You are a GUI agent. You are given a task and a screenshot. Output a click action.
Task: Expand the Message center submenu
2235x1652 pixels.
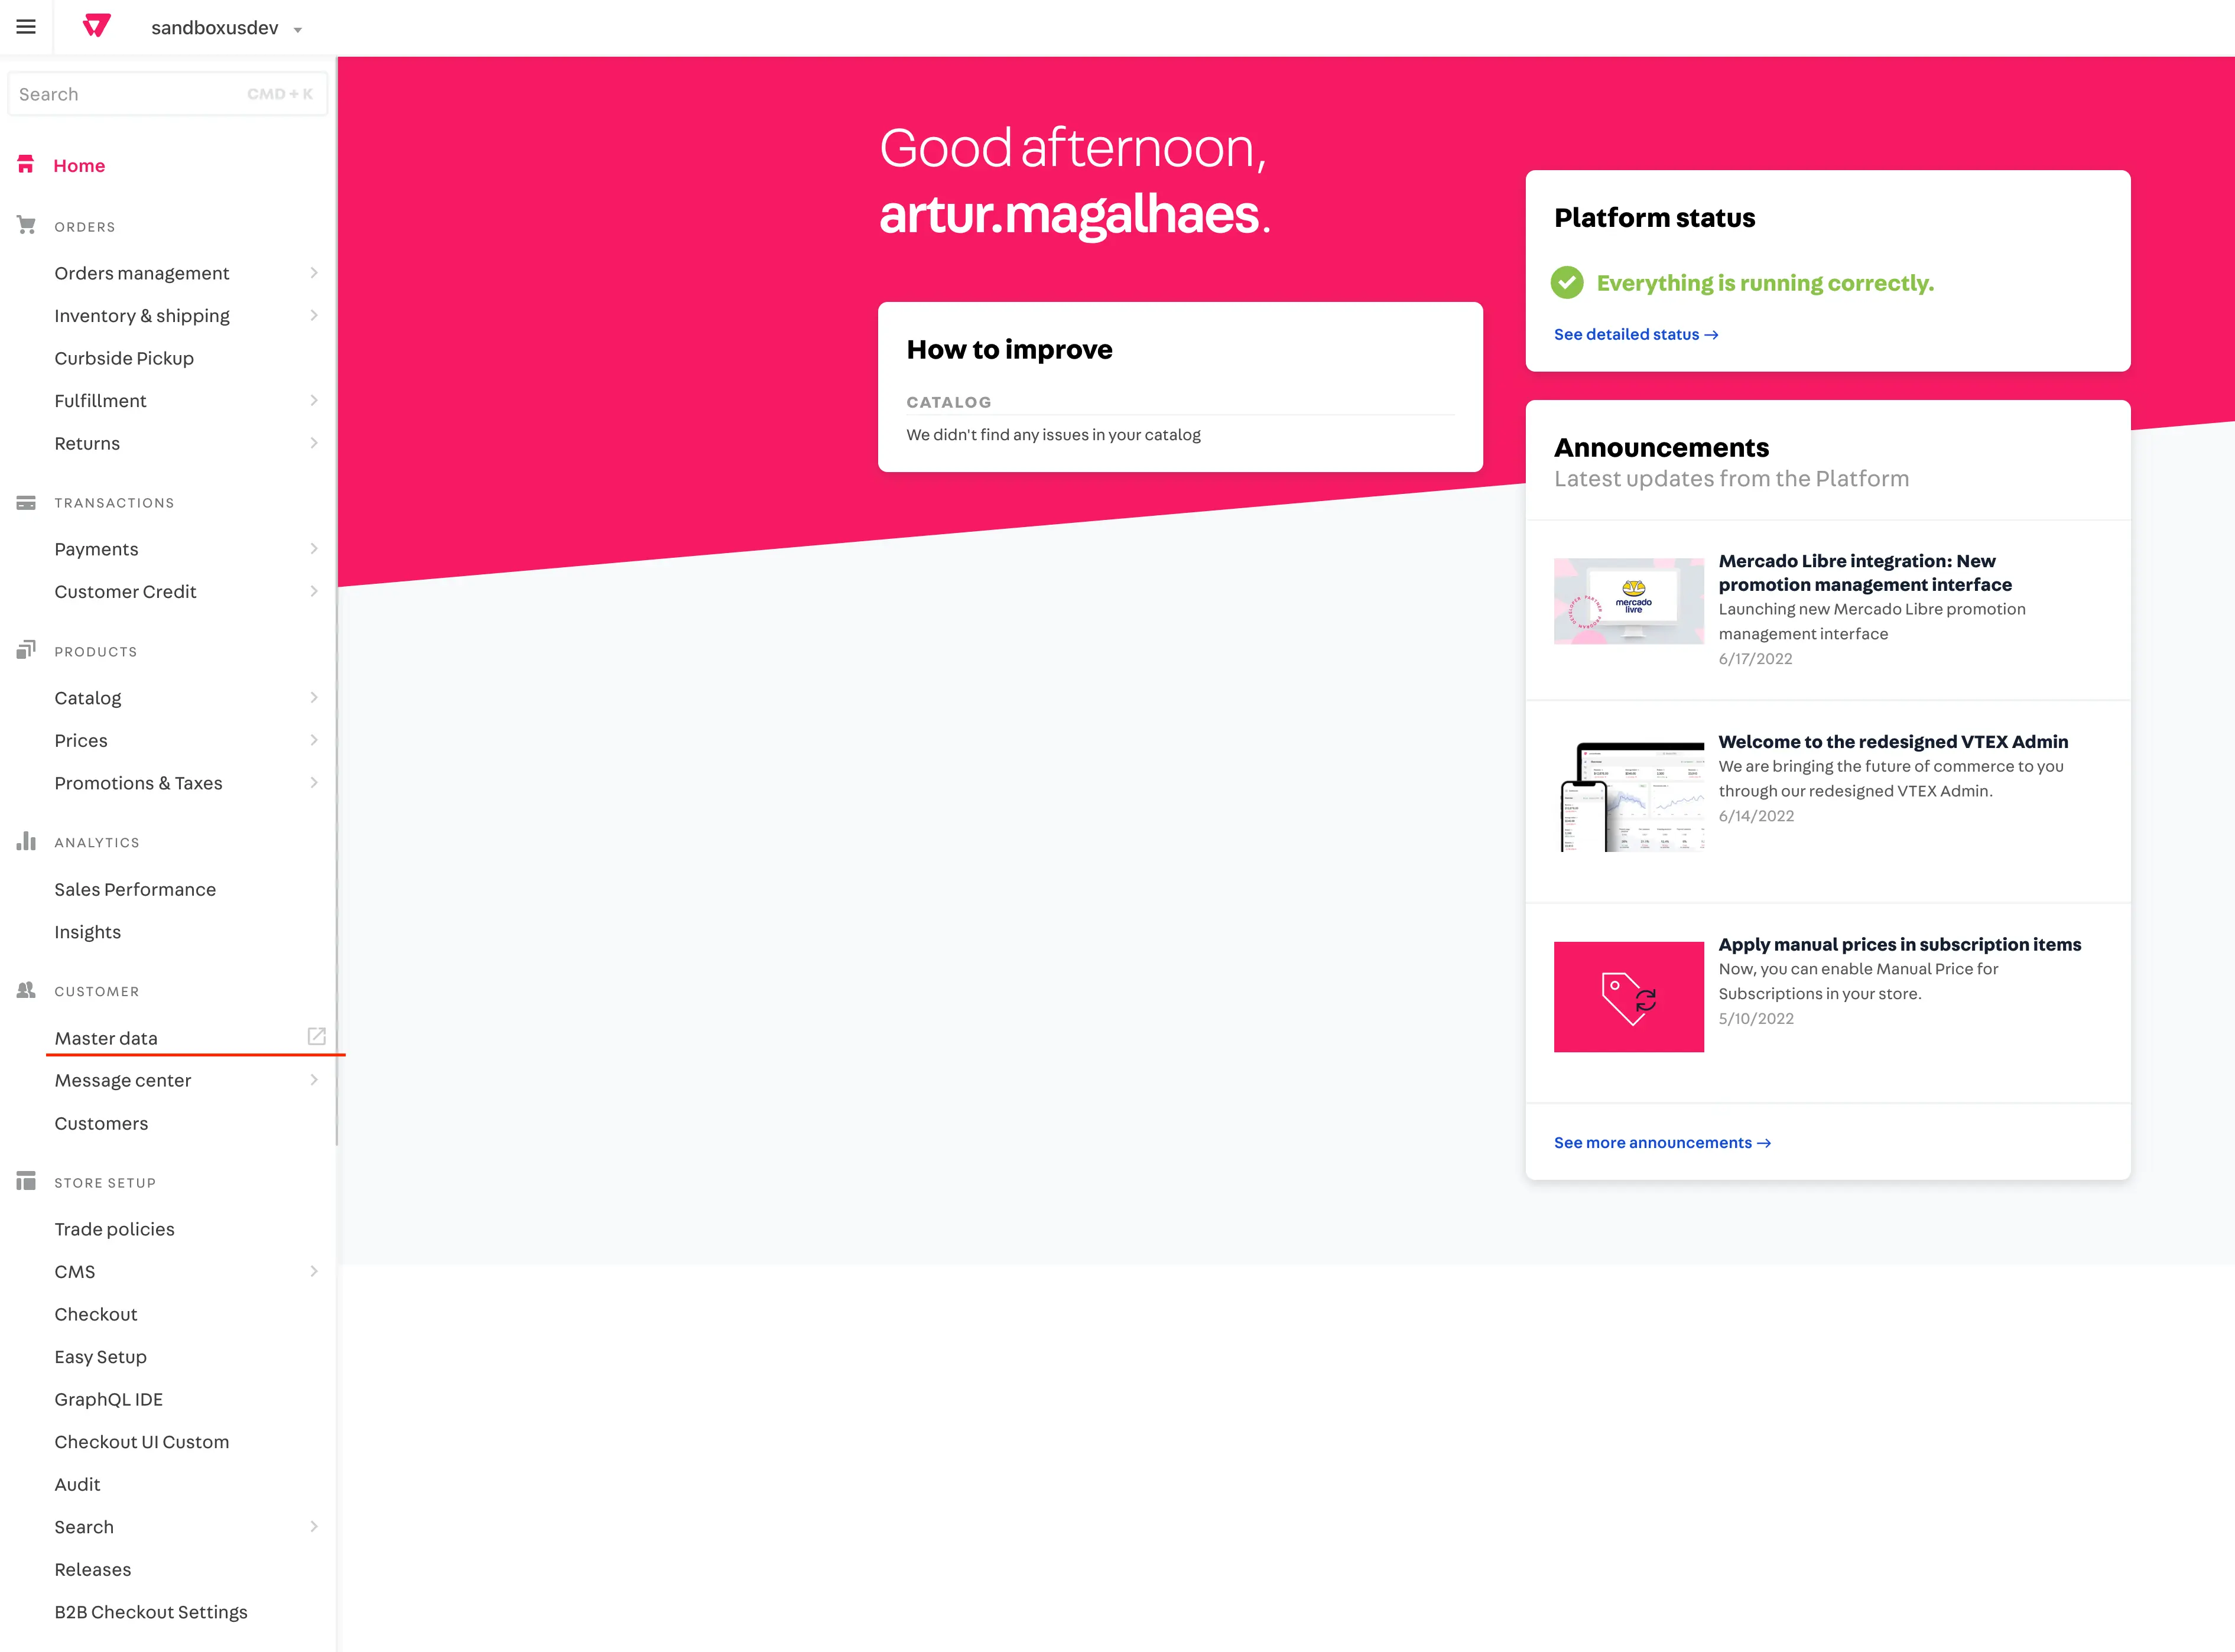point(313,1080)
